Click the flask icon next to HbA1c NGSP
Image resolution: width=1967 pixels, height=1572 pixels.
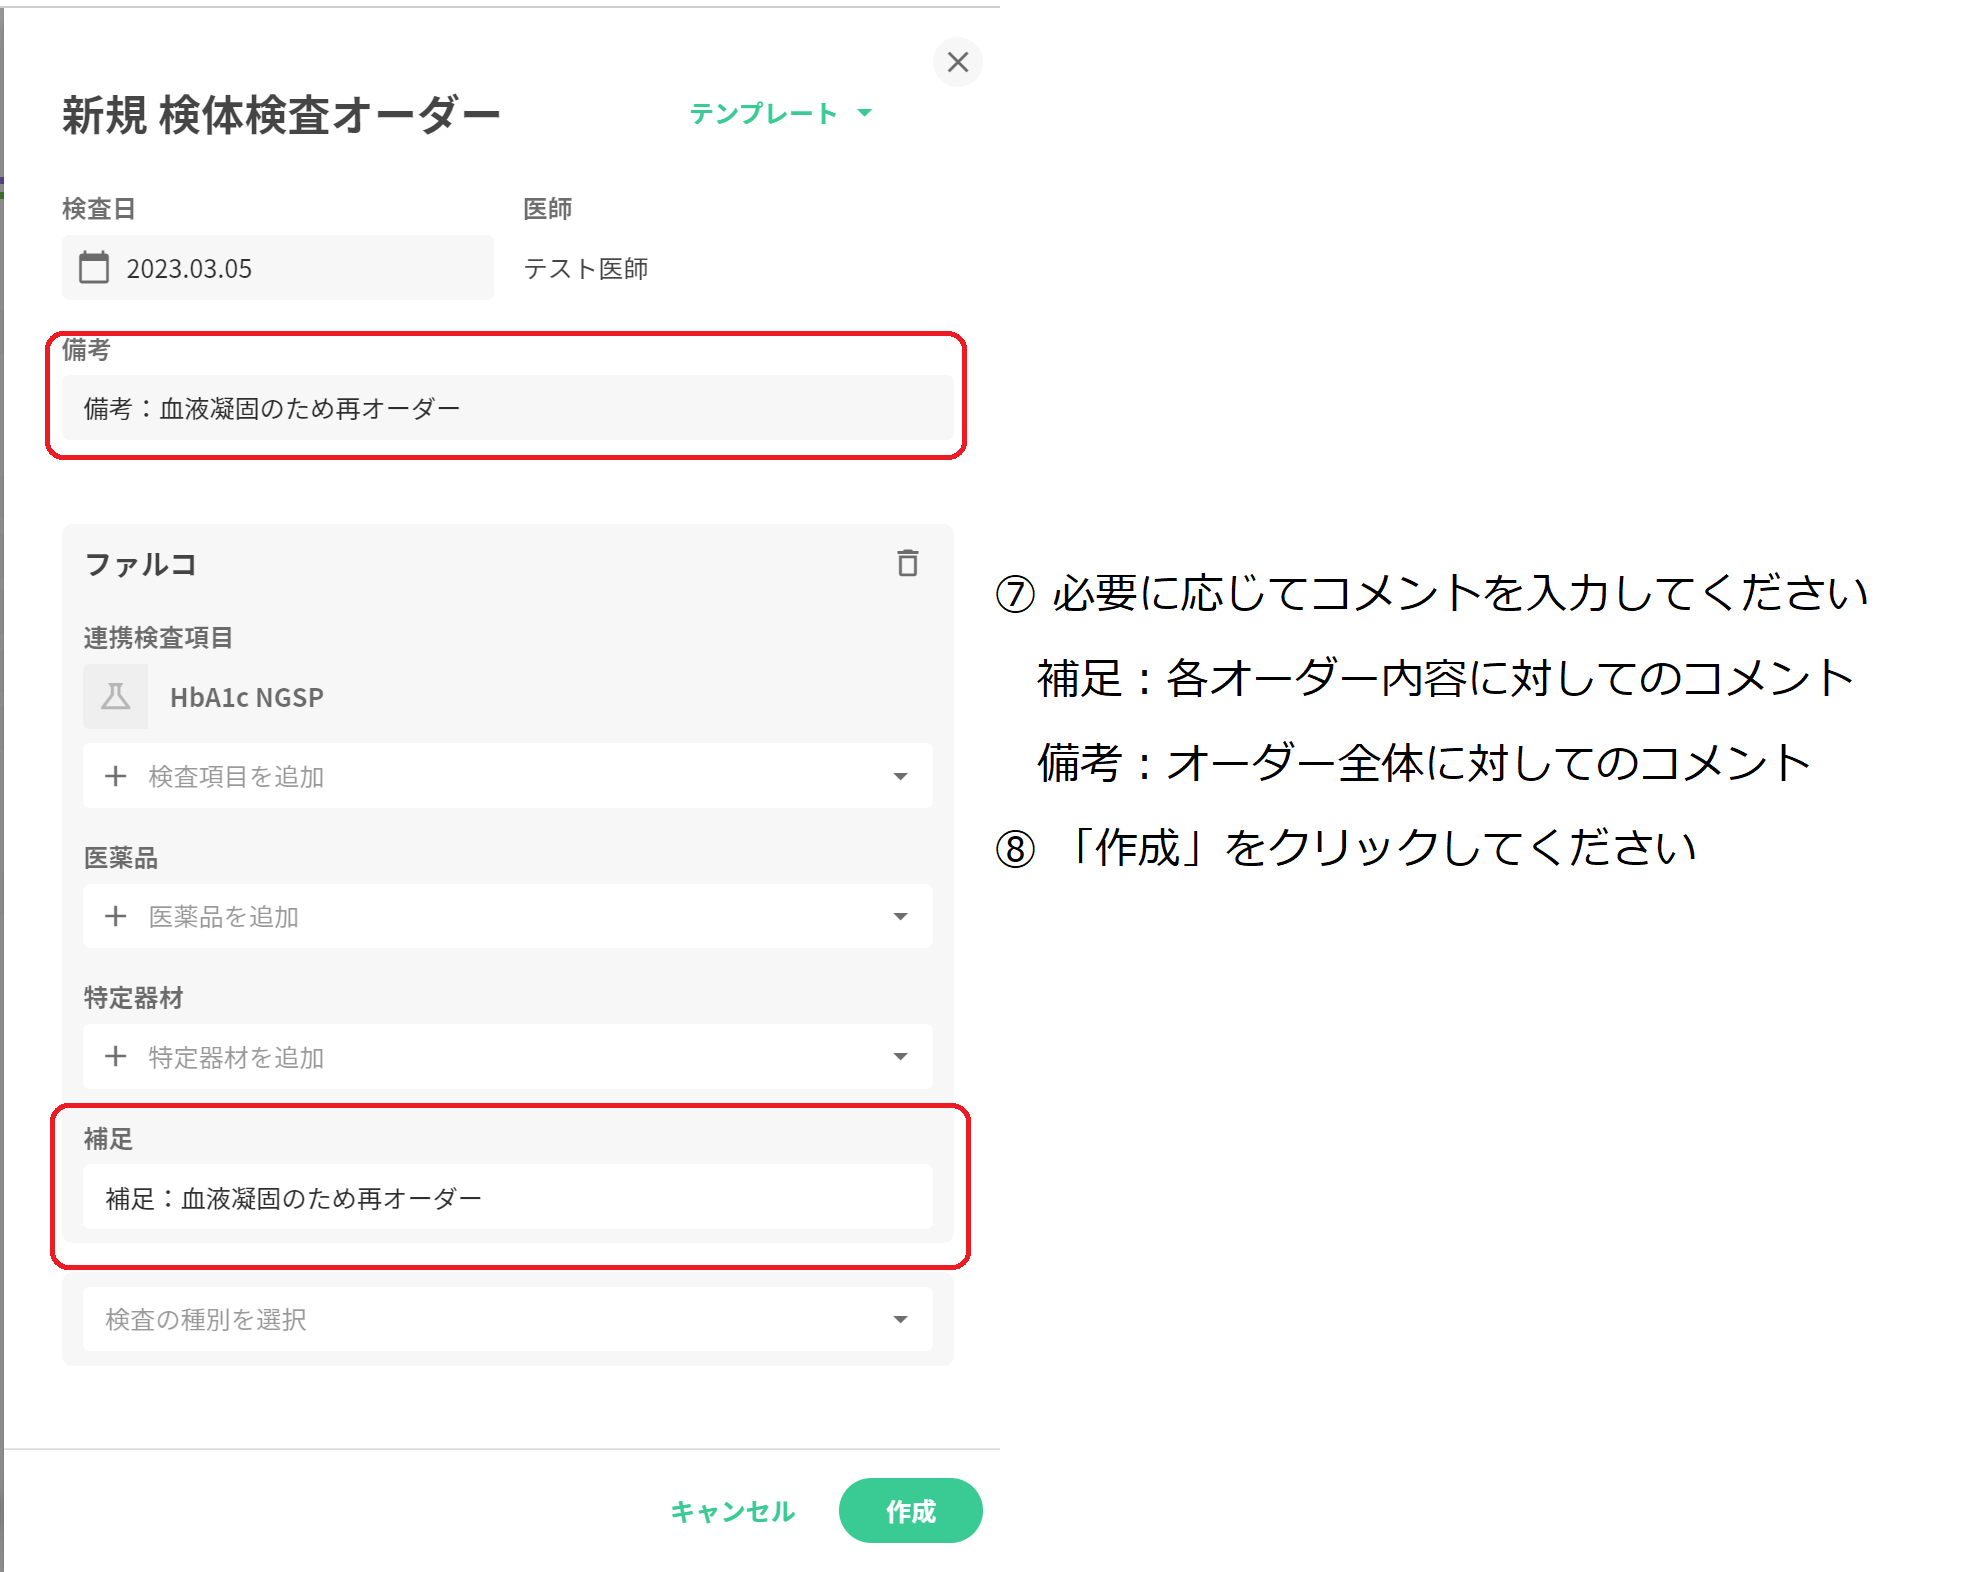coord(116,697)
